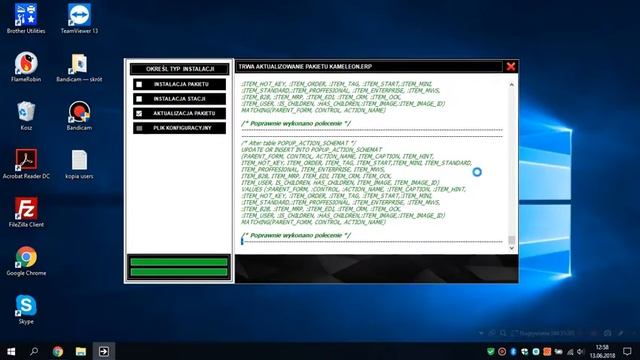Click the lower green progress bar
The image size is (640, 360).
179,272
